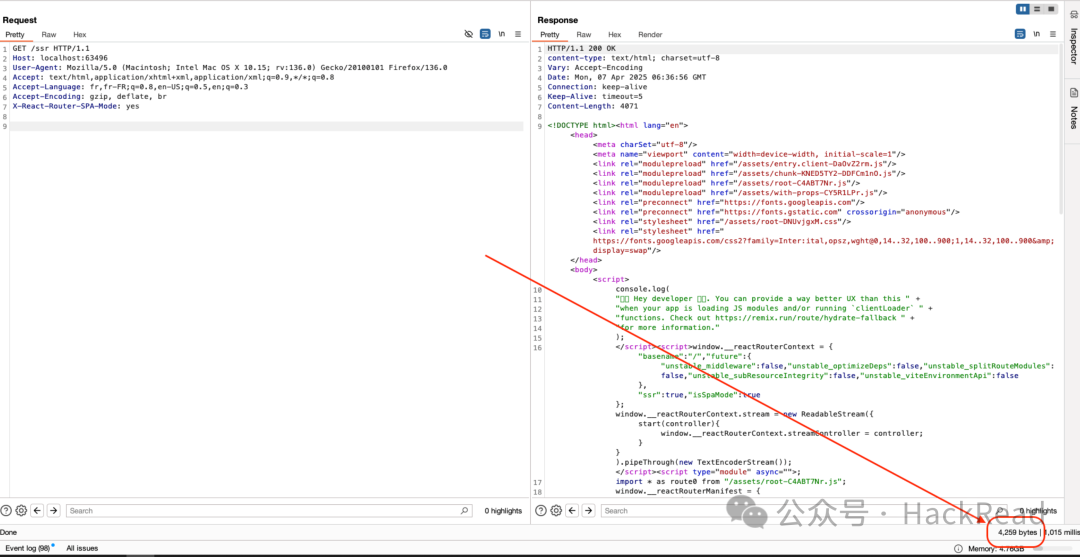Open Request pane hamburger options menu
Image resolution: width=1080 pixels, height=557 pixels.
click(x=518, y=34)
